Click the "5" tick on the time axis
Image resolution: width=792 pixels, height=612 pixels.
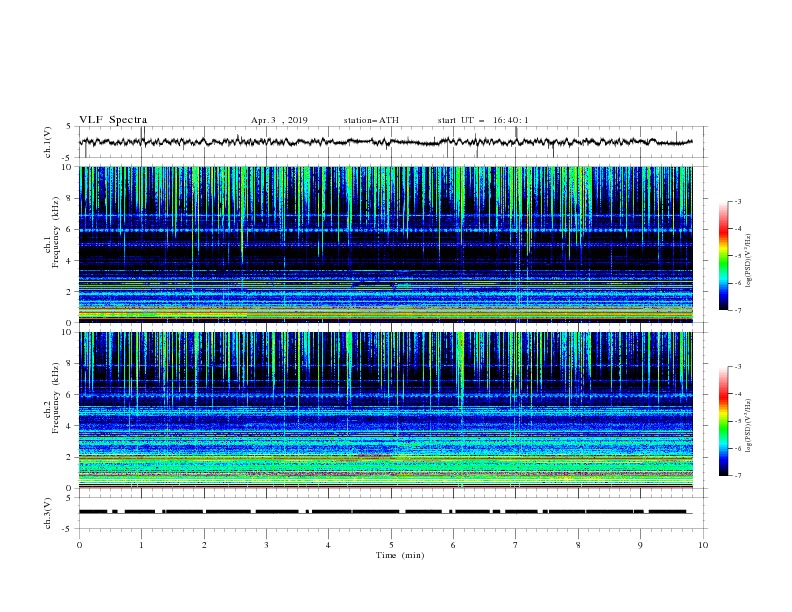(391, 545)
